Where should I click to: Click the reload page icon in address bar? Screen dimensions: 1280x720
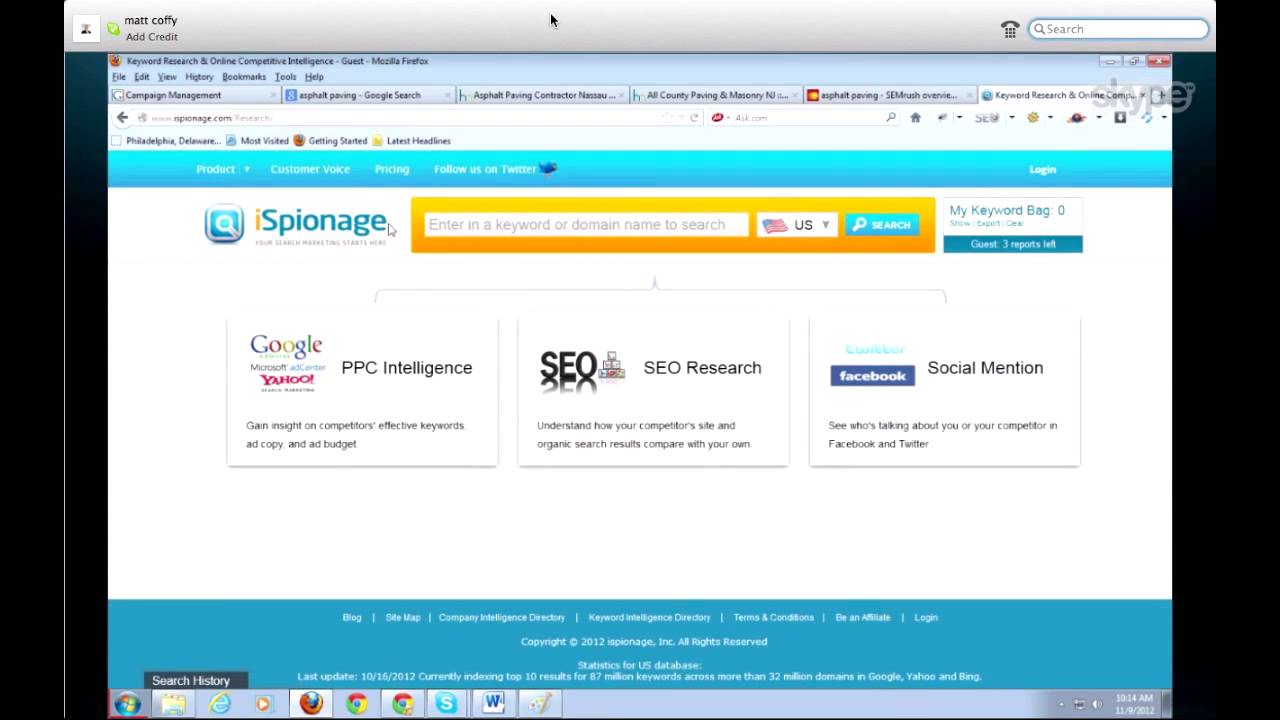point(694,118)
